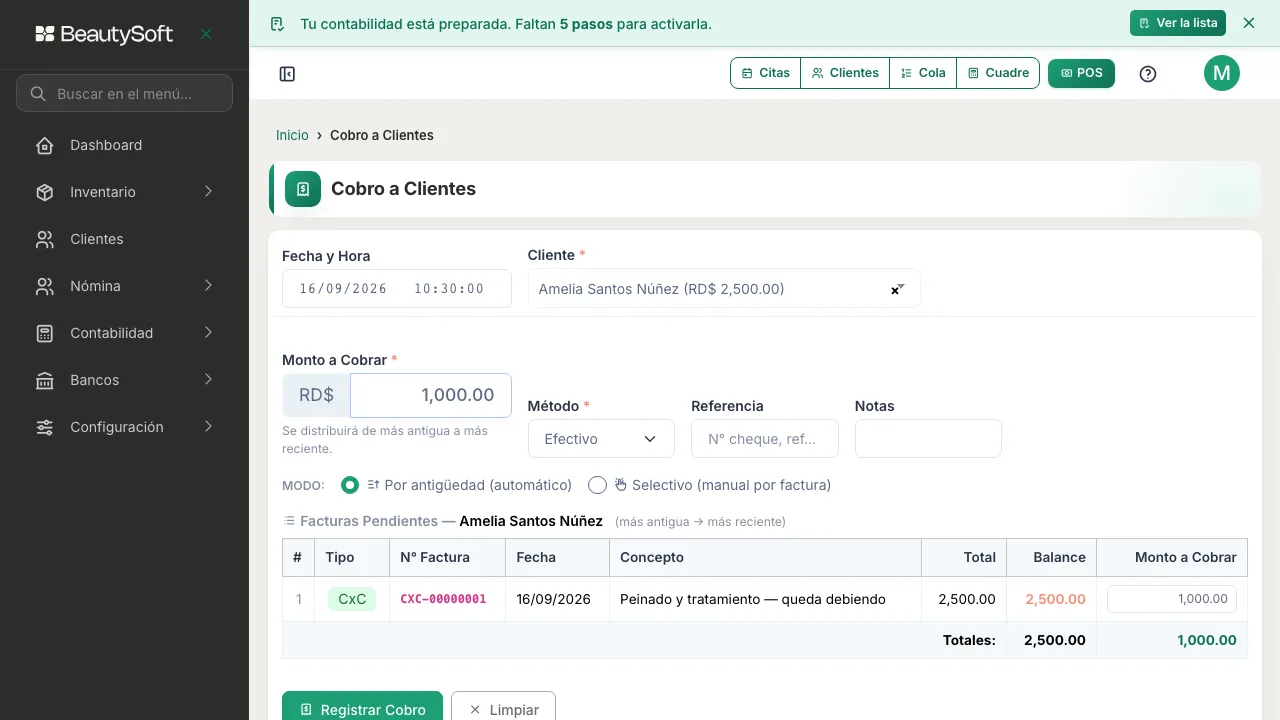Click Registrar Cobro button
The height and width of the screenshot is (720, 1280).
coord(362,706)
